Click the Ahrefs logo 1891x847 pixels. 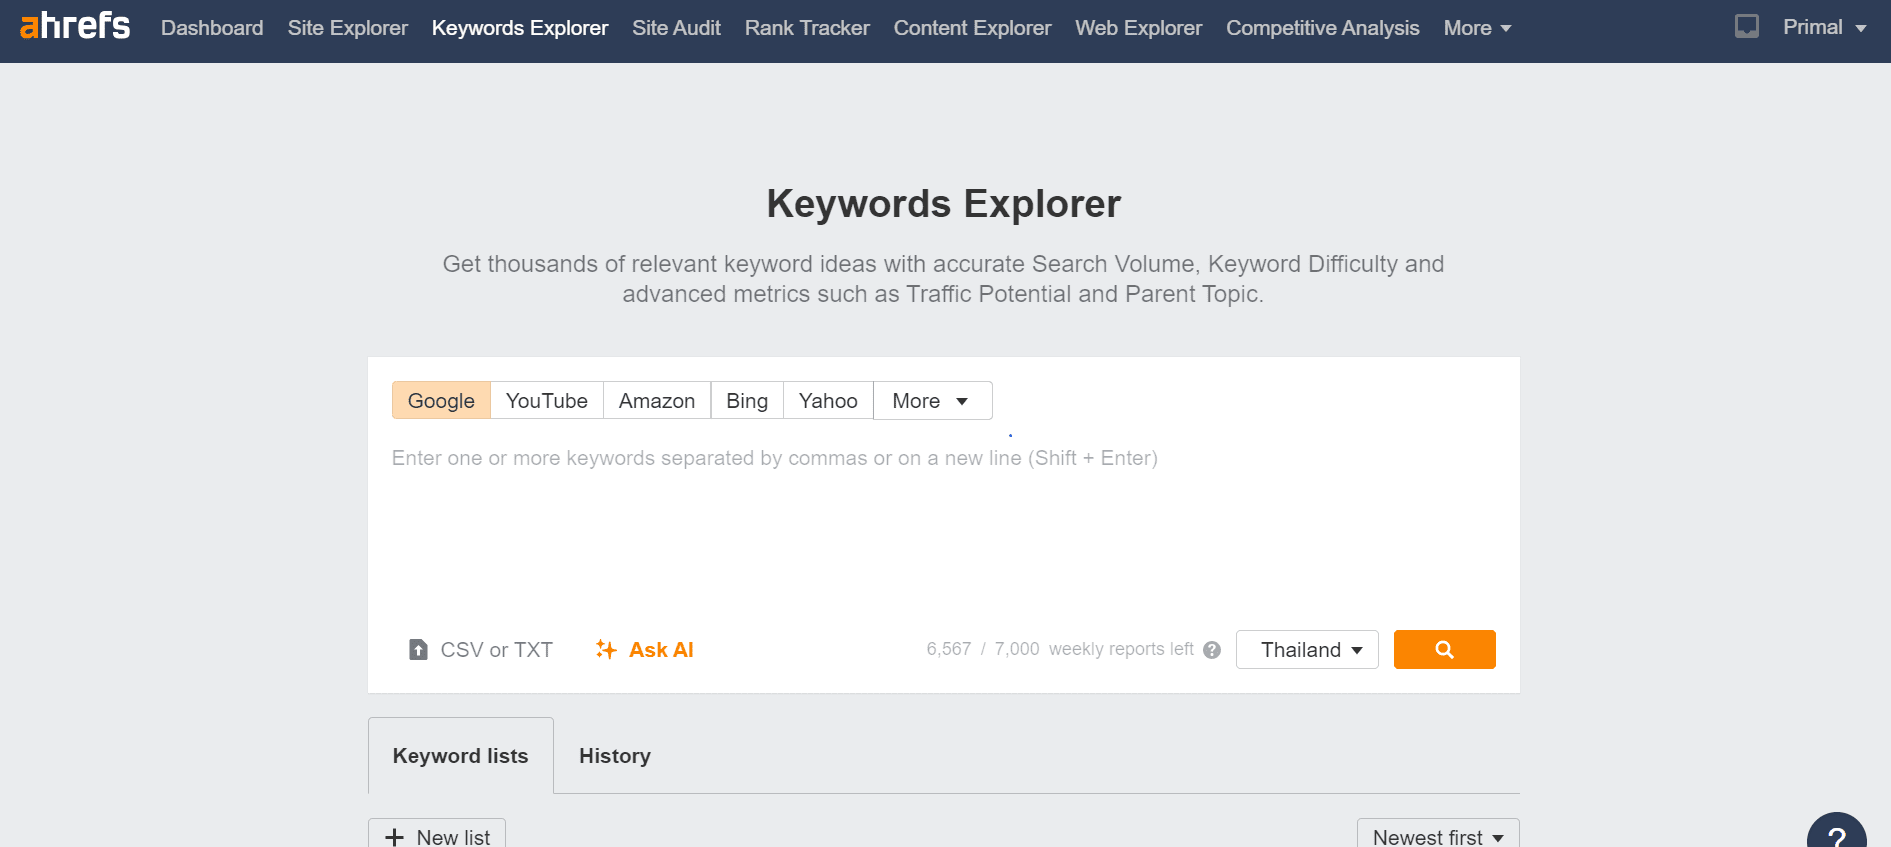75,26
